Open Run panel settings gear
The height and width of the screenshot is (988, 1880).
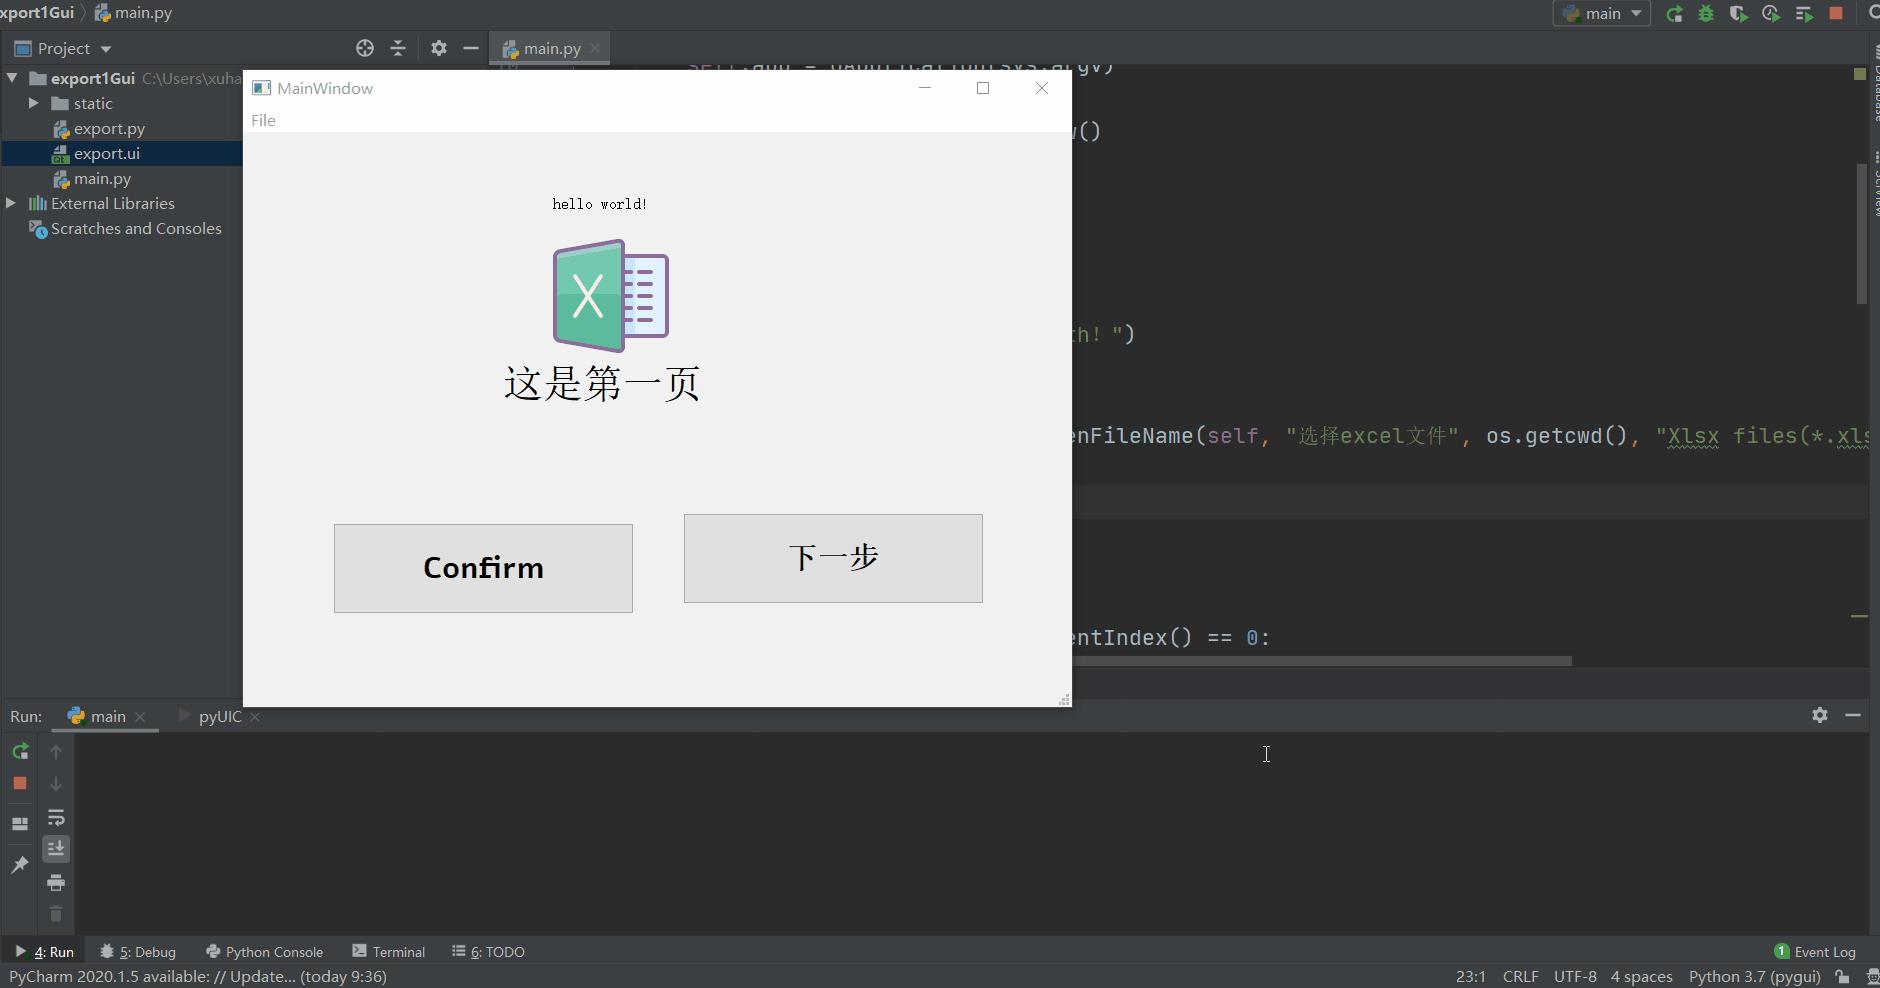[1820, 715]
